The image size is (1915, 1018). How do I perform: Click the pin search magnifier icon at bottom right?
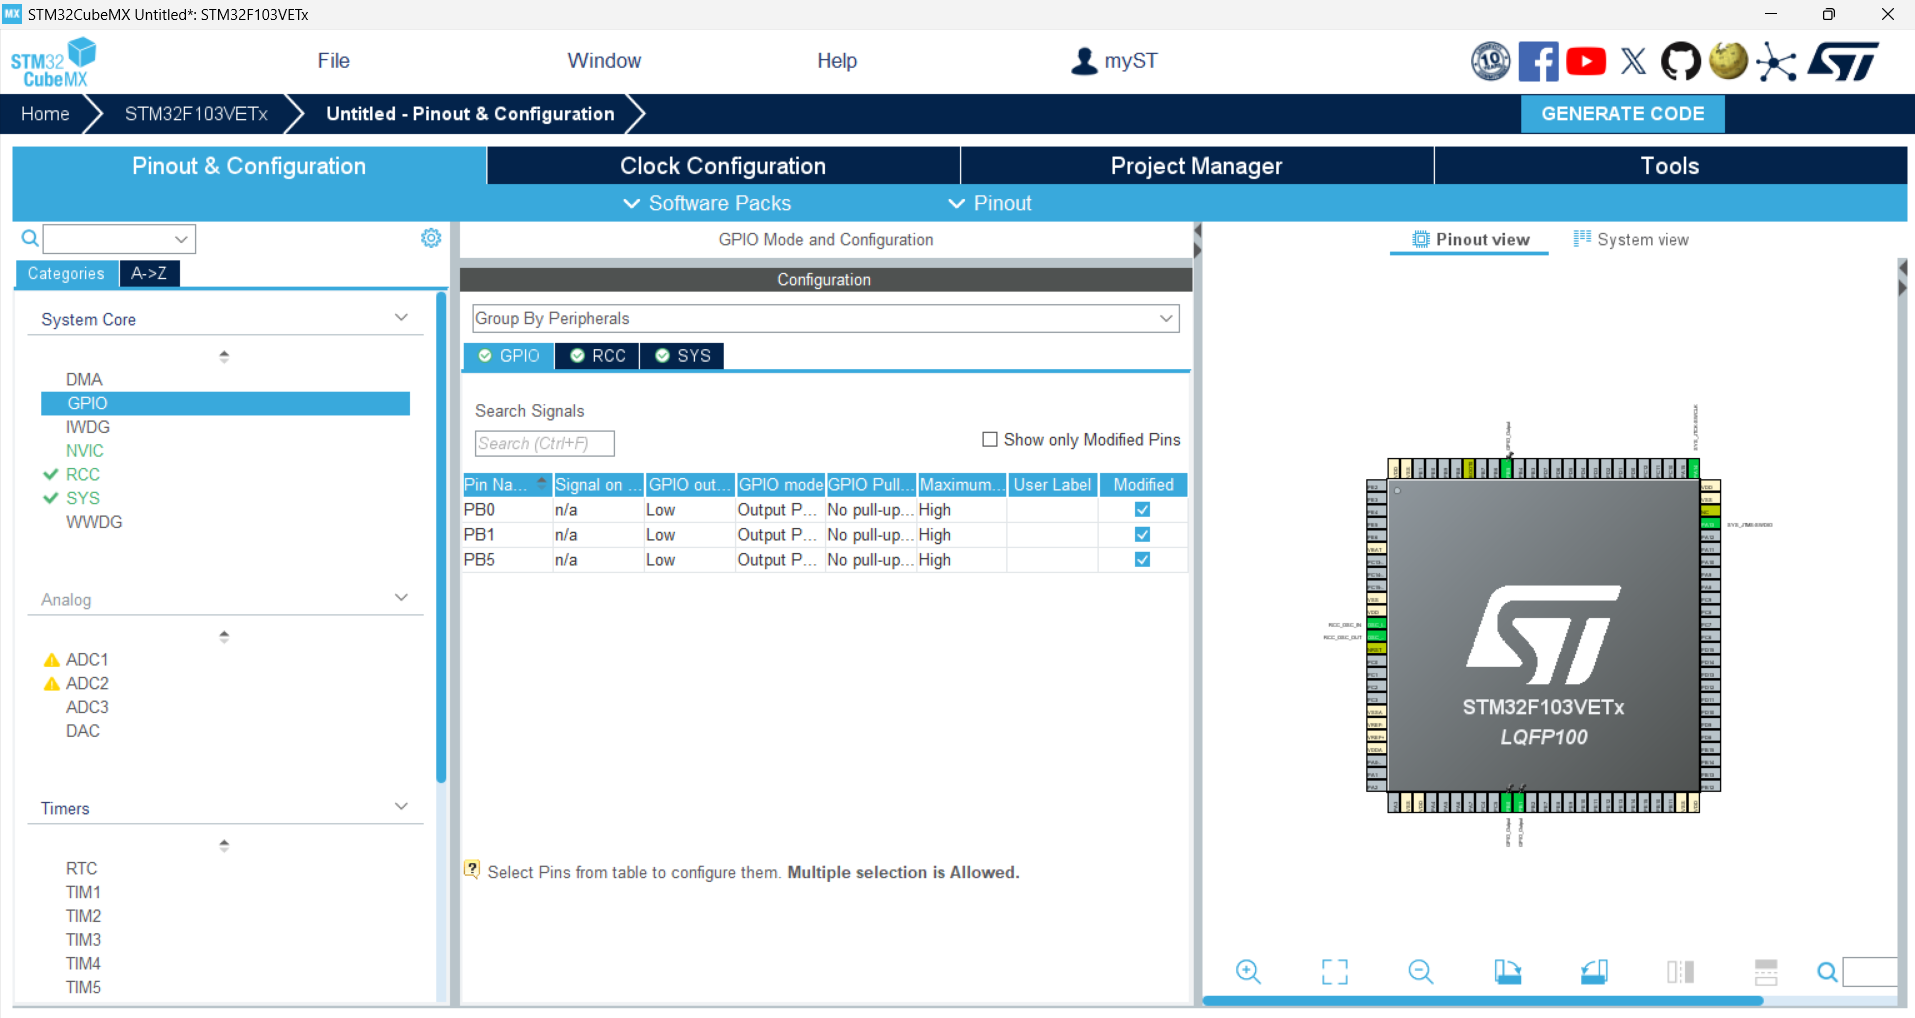click(1827, 972)
